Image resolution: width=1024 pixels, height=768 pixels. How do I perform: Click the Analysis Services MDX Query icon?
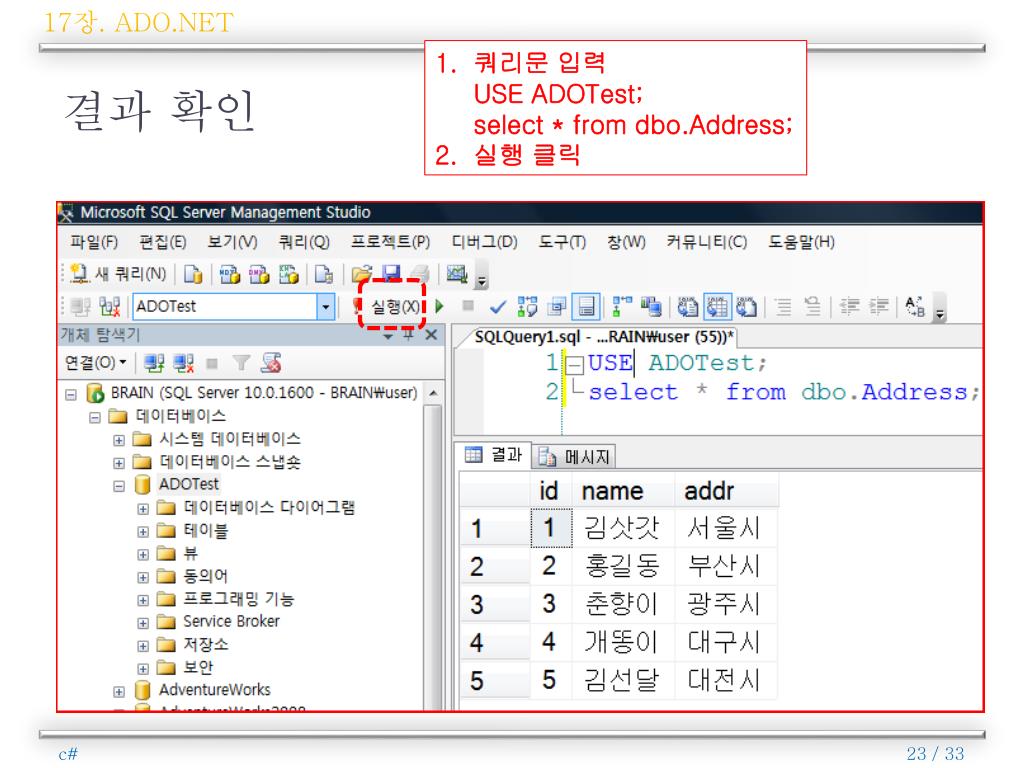tap(230, 274)
